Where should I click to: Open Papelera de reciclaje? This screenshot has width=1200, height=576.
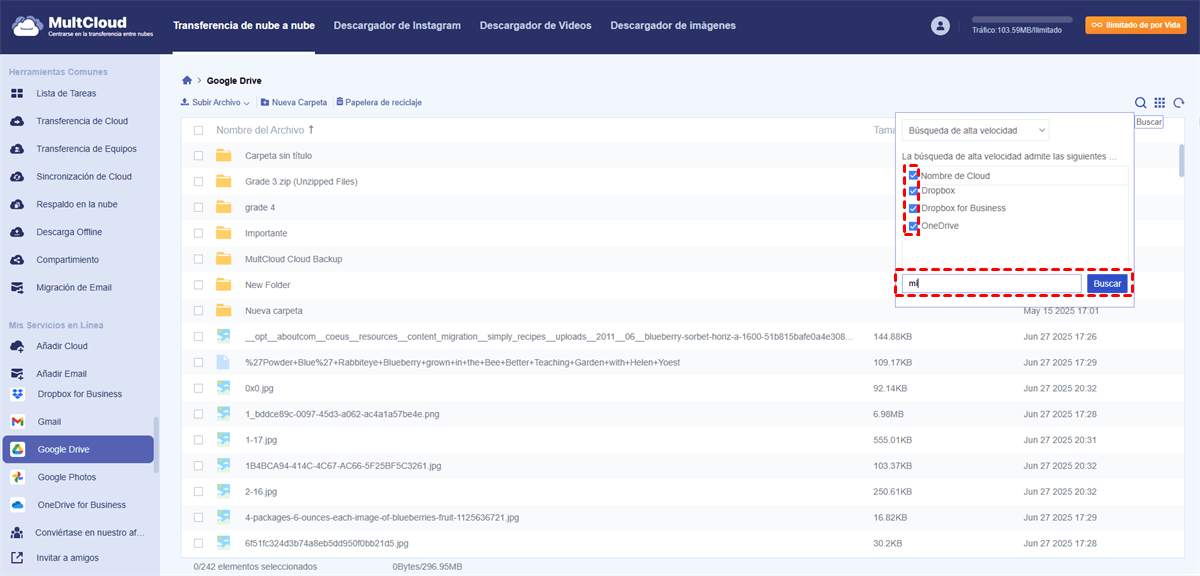coord(379,102)
